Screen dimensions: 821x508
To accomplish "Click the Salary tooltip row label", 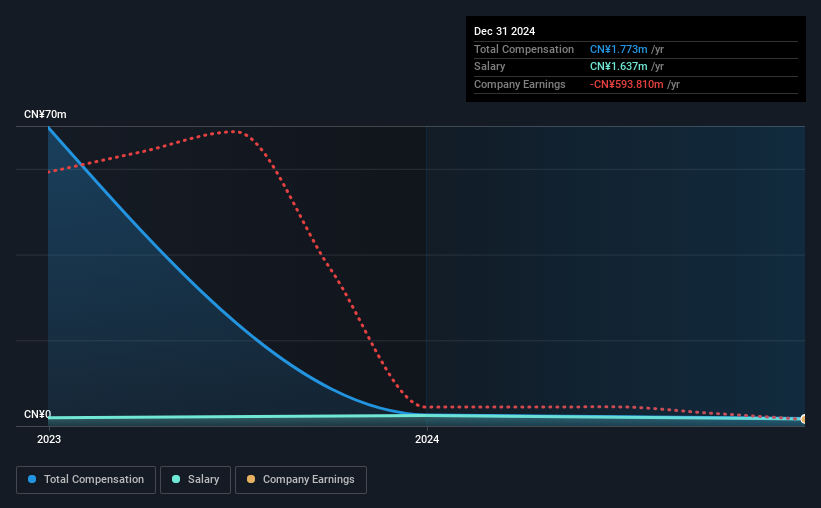I will tap(490, 67).
